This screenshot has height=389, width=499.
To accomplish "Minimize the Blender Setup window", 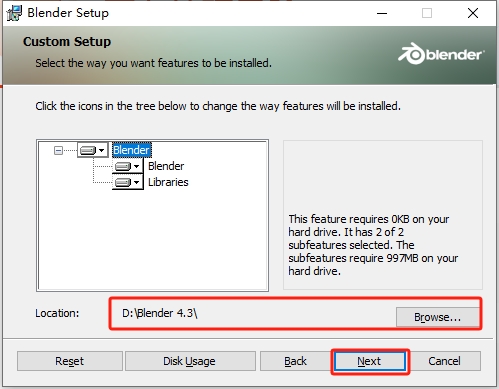I will [382, 13].
